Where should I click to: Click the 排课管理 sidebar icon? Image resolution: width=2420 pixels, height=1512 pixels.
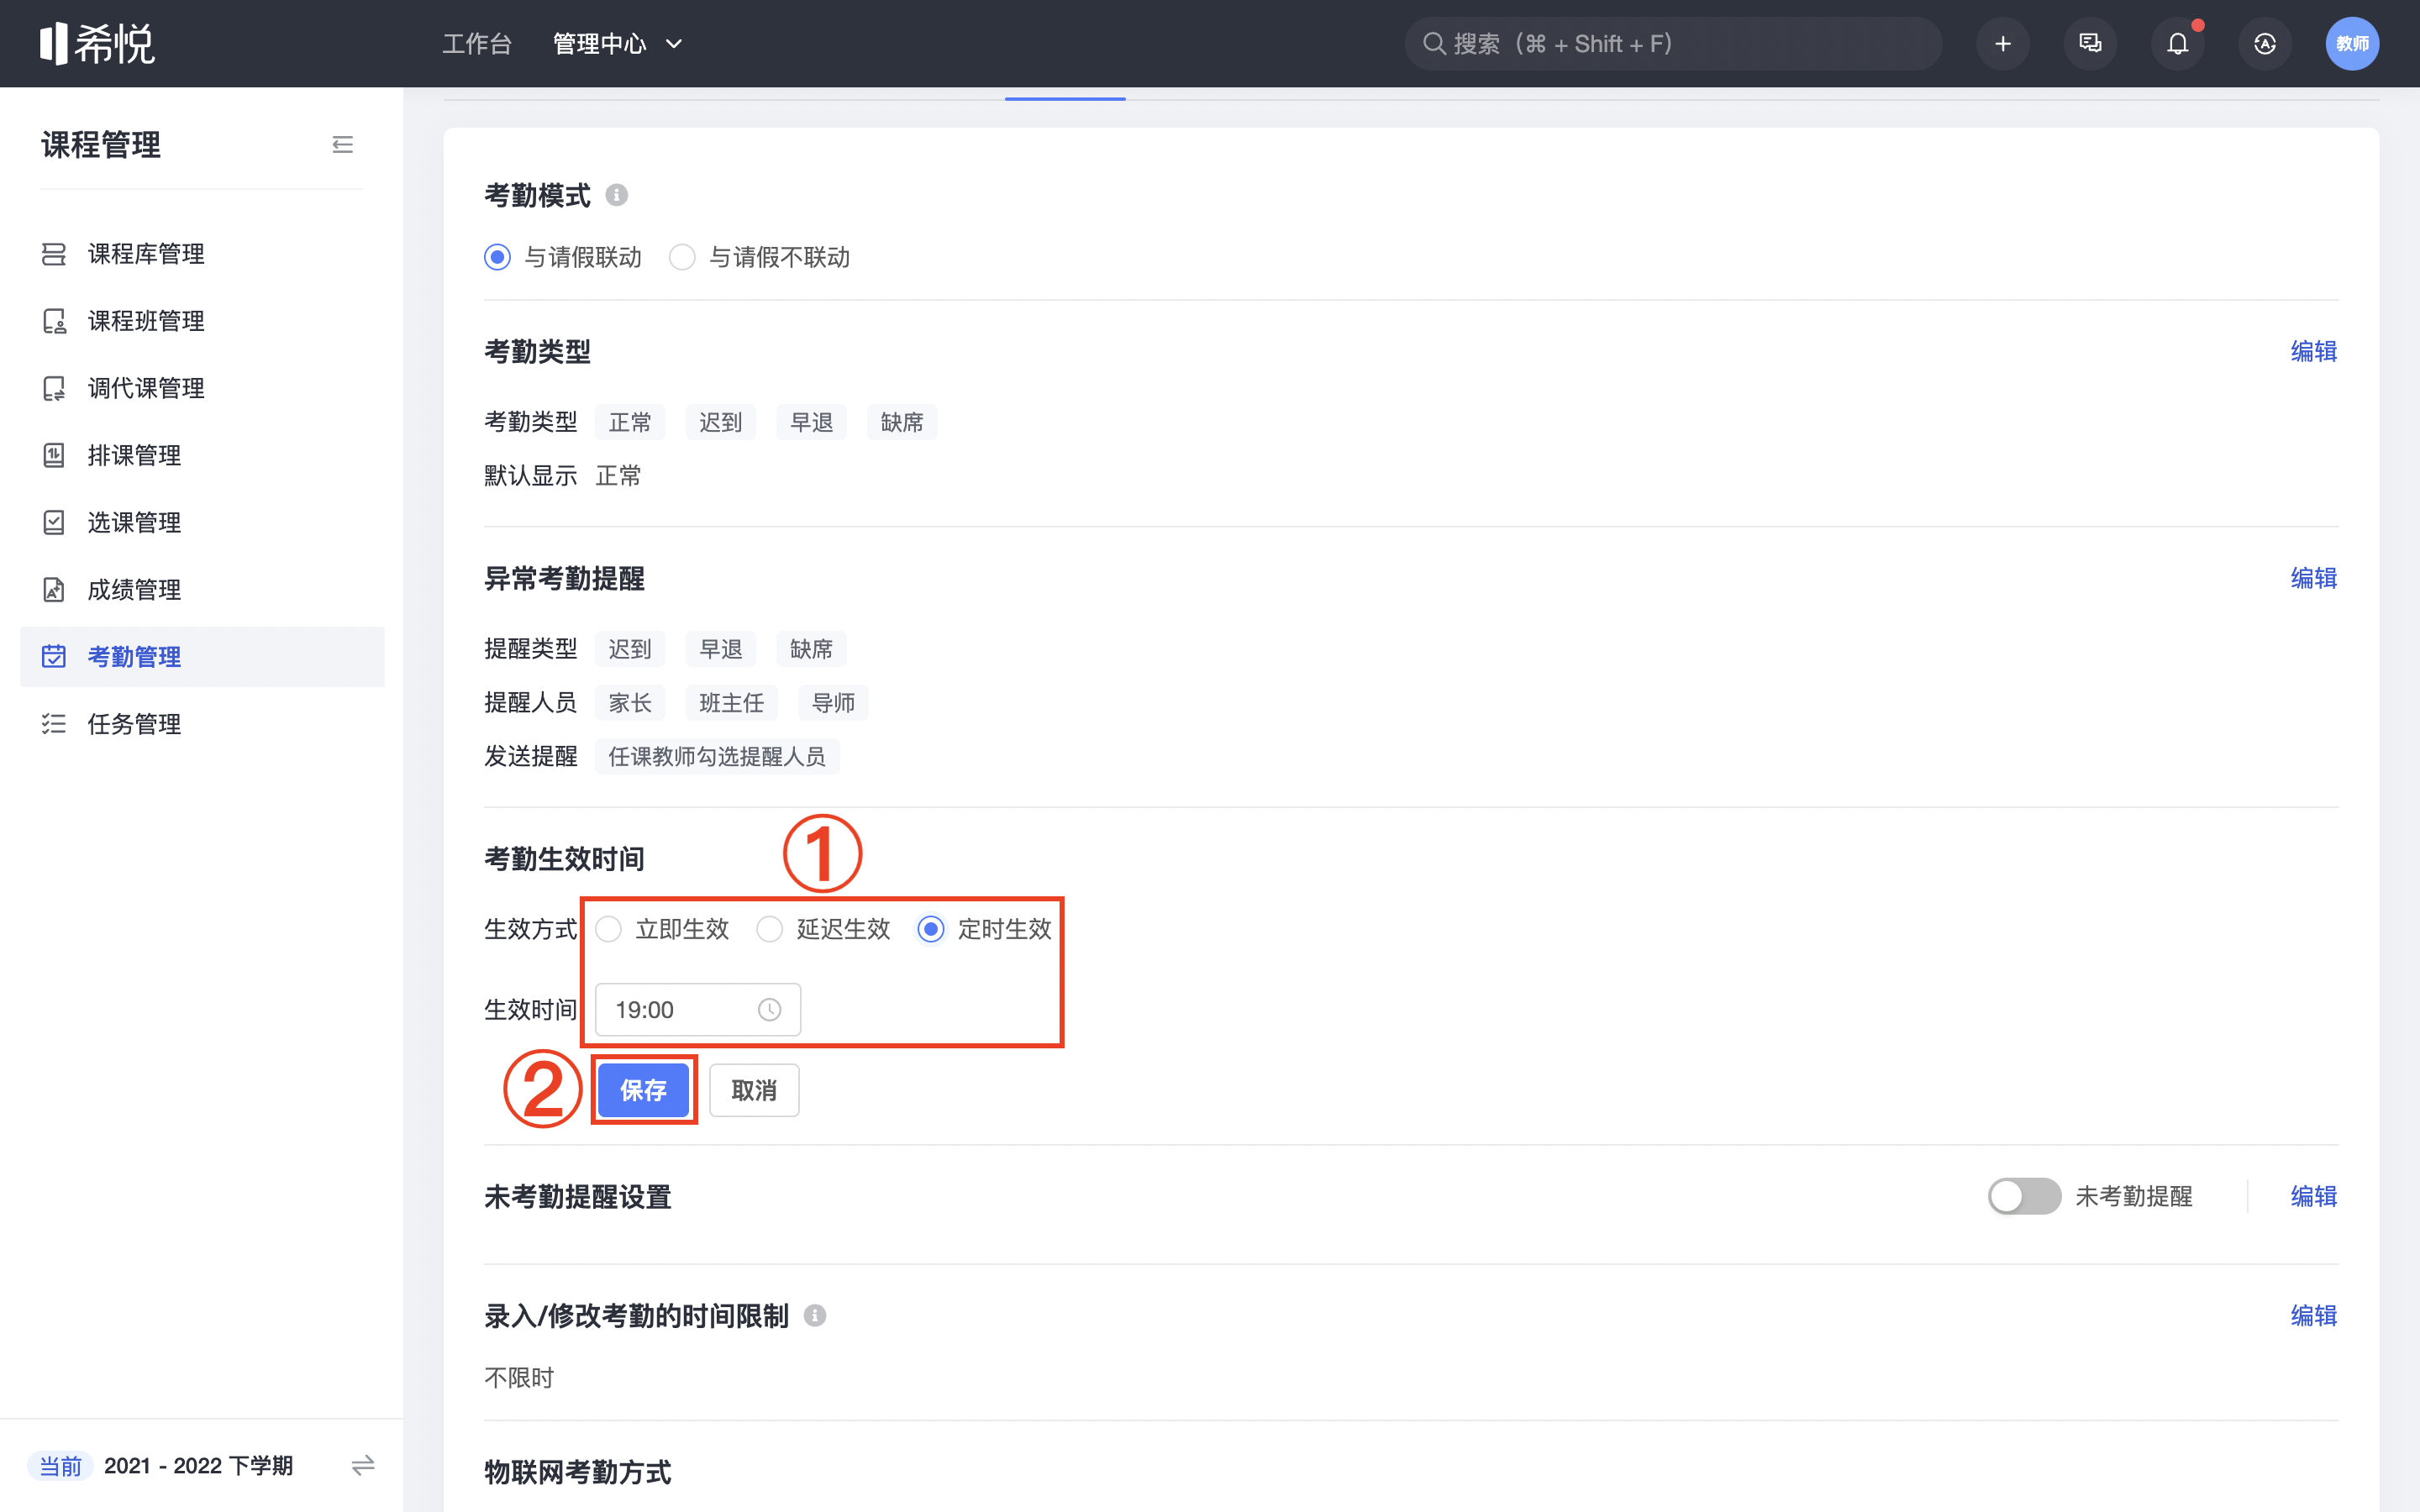click(x=54, y=455)
